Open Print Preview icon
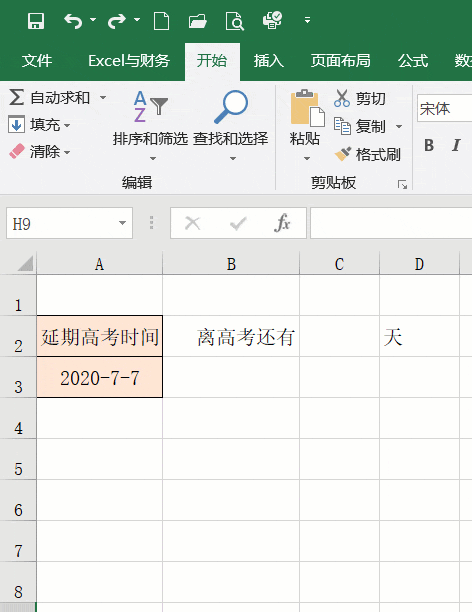The height and width of the screenshot is (612, 472). coord(235,21)
